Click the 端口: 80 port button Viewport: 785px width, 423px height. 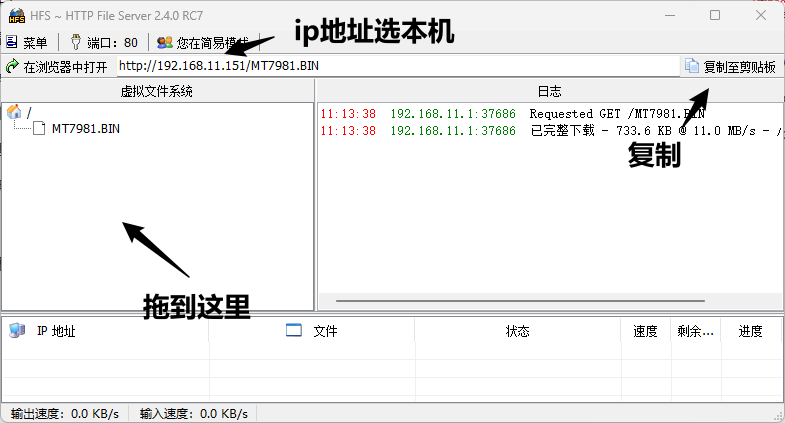(103, 43)
